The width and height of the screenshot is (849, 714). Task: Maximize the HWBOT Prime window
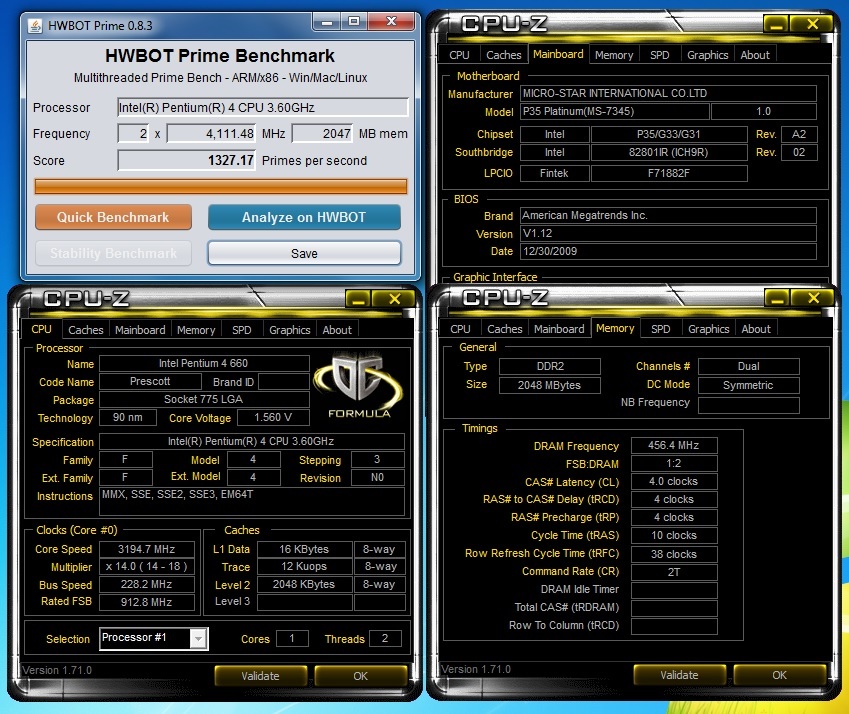point(354,22)
